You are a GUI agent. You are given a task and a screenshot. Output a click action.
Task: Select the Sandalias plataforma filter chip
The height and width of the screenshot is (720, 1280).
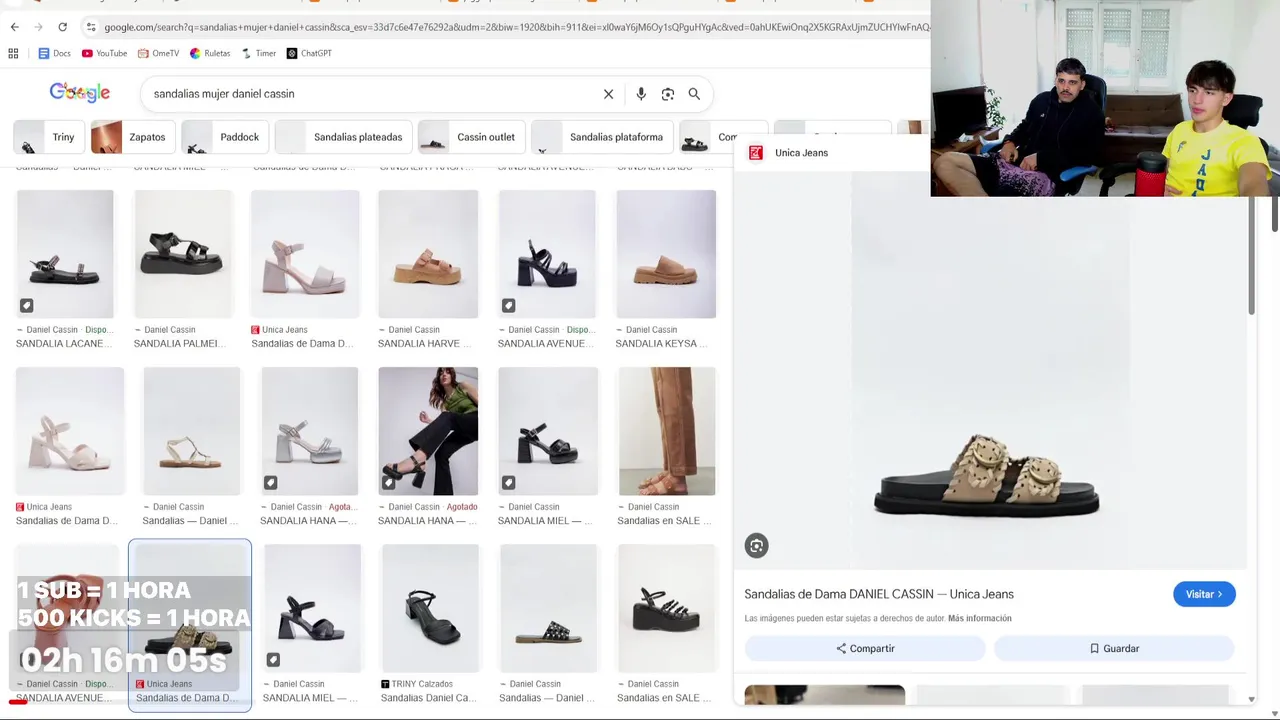601,137
